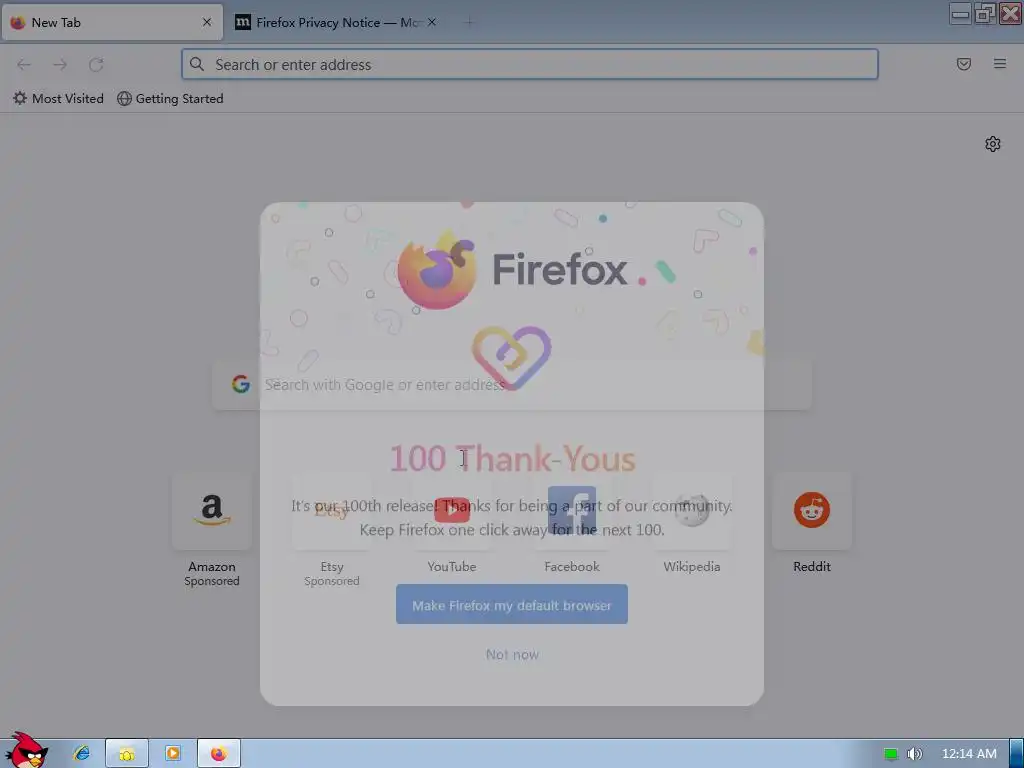1024x768 pixels.
Task: Open the file explorer taskbar icon
Action: pyautogui.click(x=127, y=754)
